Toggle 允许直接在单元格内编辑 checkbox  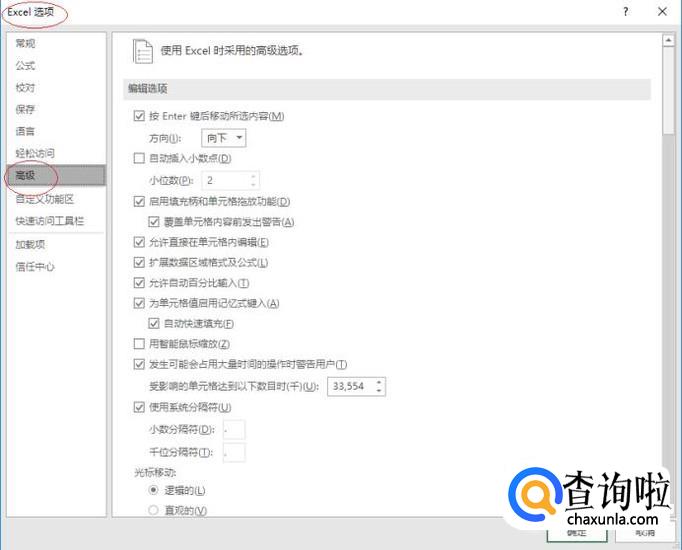pyautogui.click(x=139, y=242)
